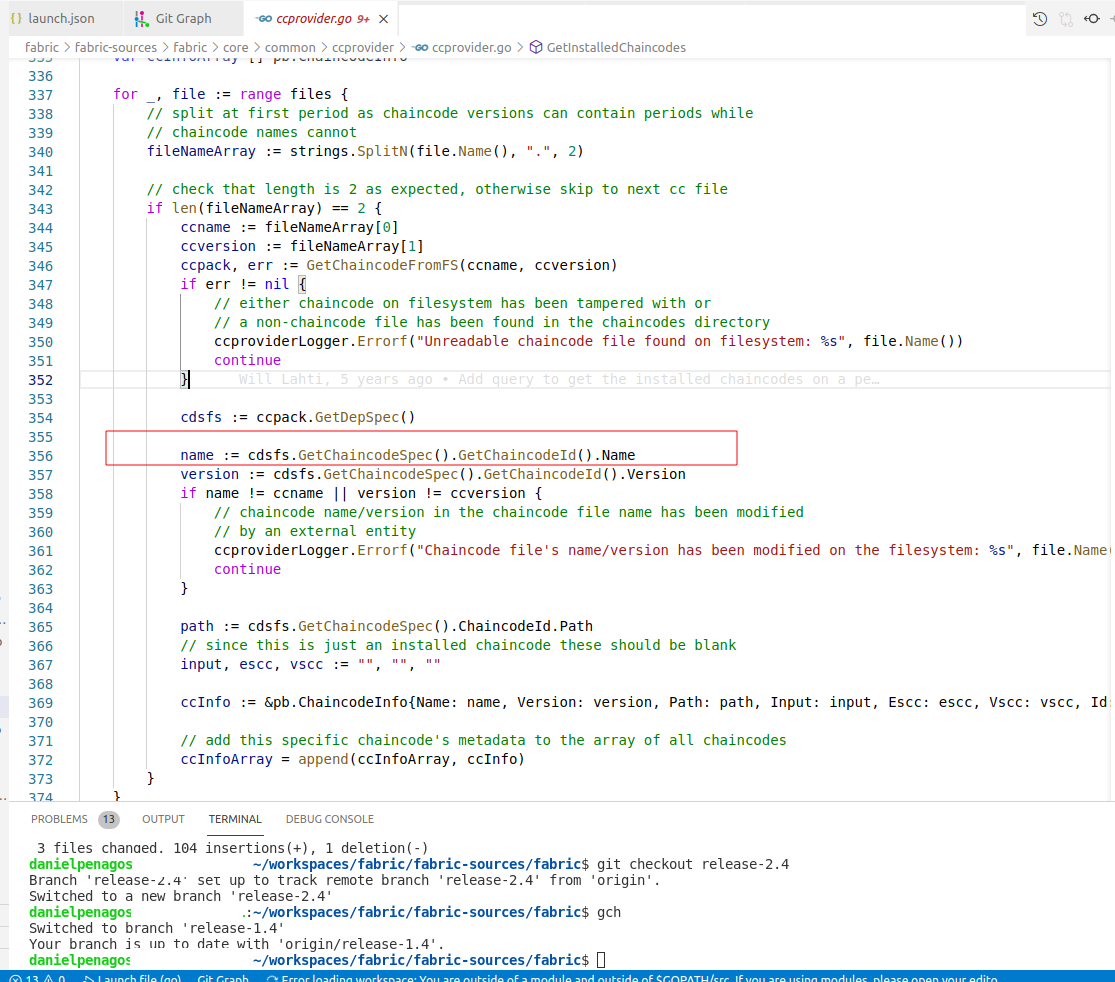Toggle Problems panel by clicking its badge
Image resolution: width=1115 pixels, height=982 pixels.
(109, 819)
